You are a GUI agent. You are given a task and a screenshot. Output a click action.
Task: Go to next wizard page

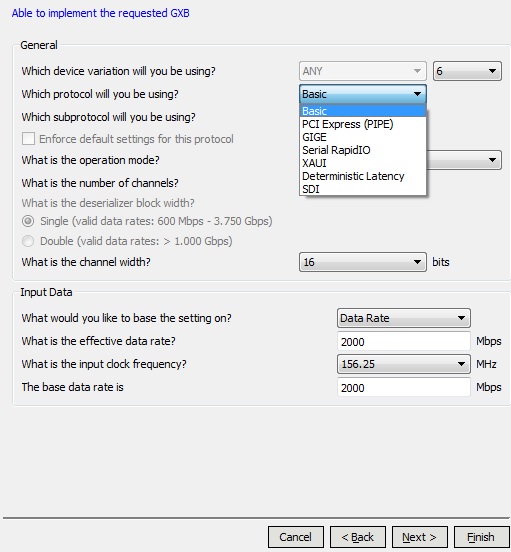(x=419, y=537)
